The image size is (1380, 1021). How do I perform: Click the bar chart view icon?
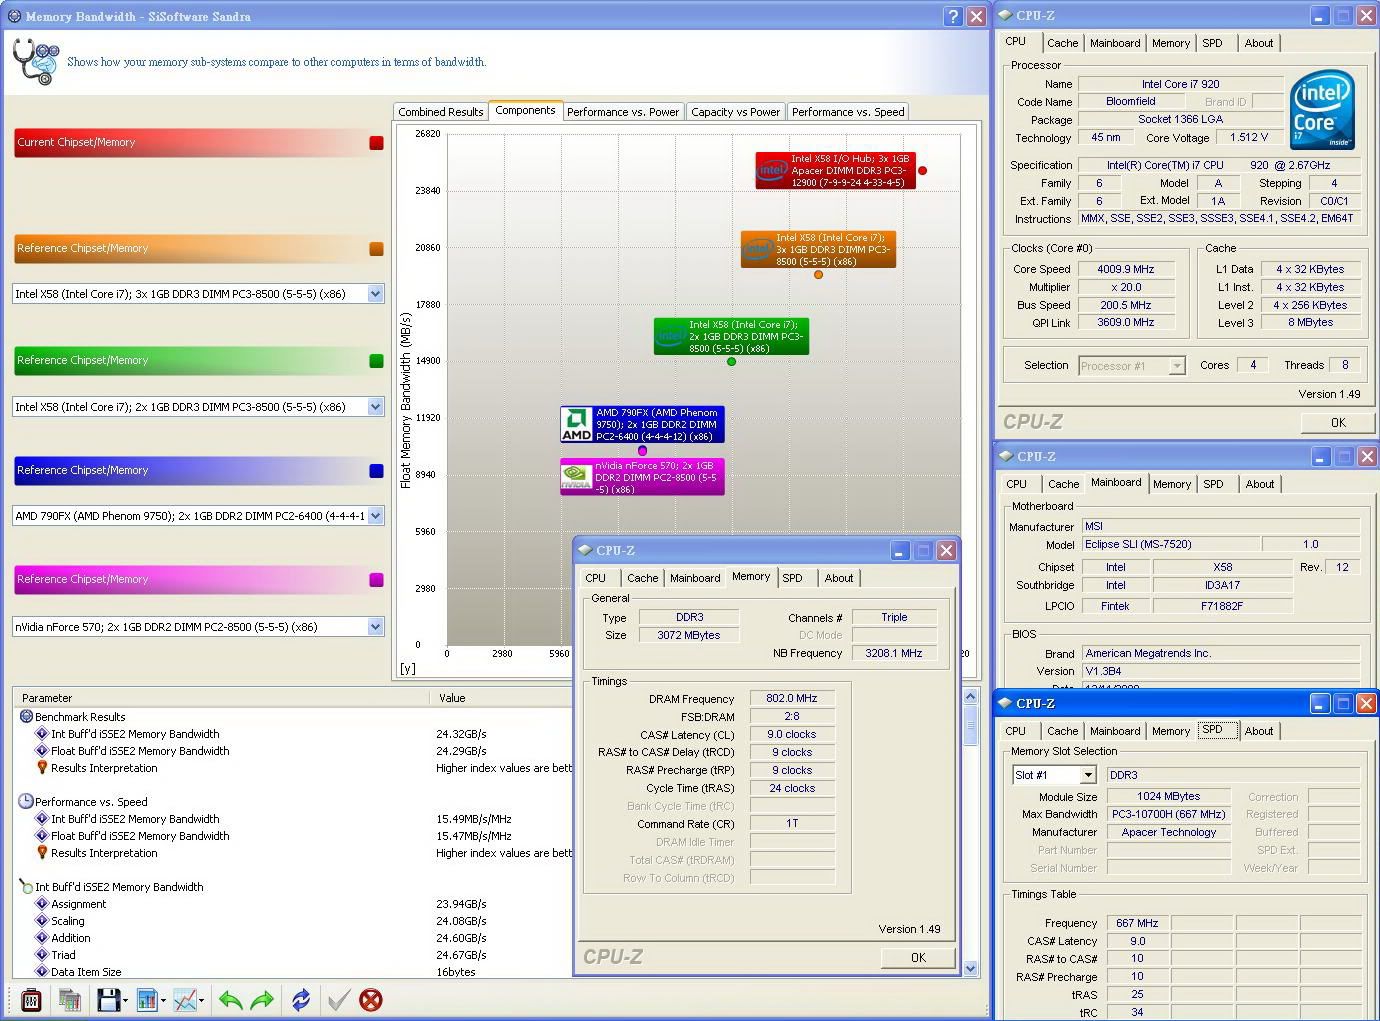point(147,999)
